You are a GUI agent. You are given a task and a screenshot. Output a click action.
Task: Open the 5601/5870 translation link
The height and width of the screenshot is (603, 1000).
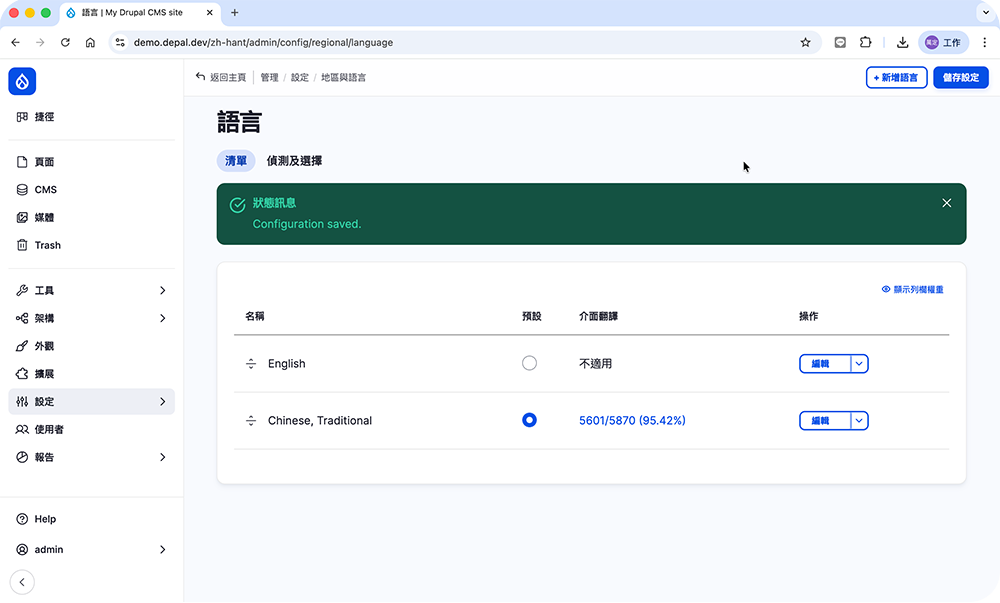tap(632, 421)
